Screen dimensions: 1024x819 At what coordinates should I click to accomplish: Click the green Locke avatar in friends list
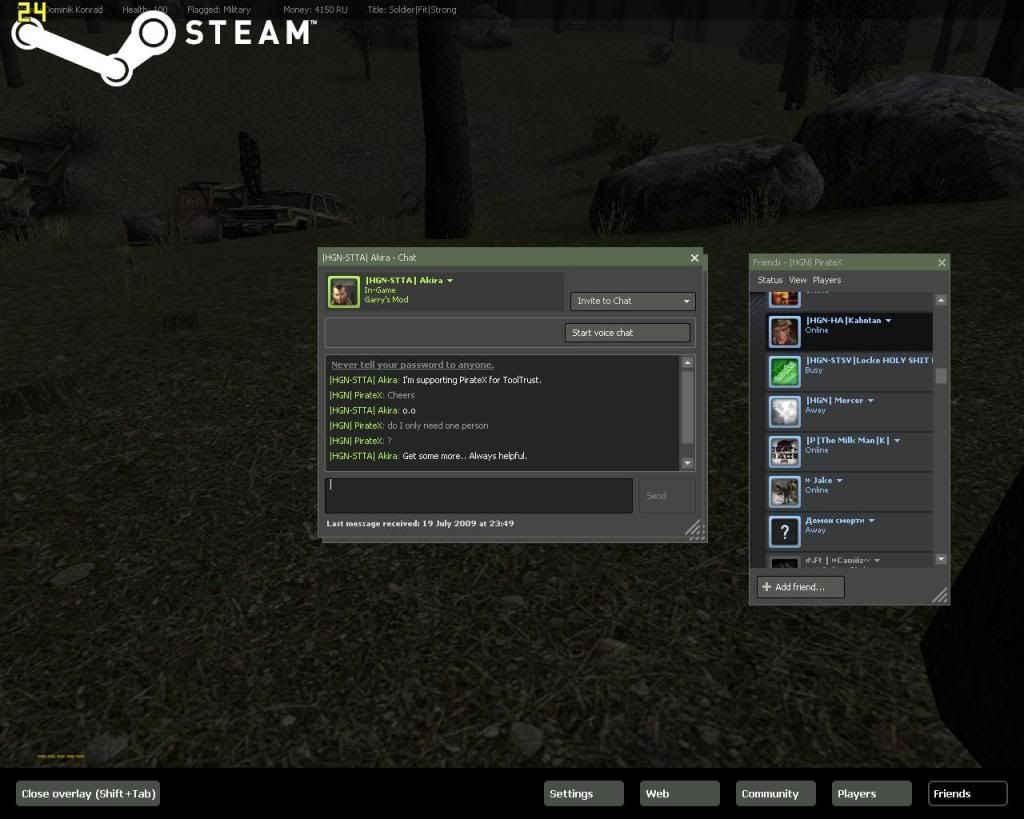pos(784,371)
